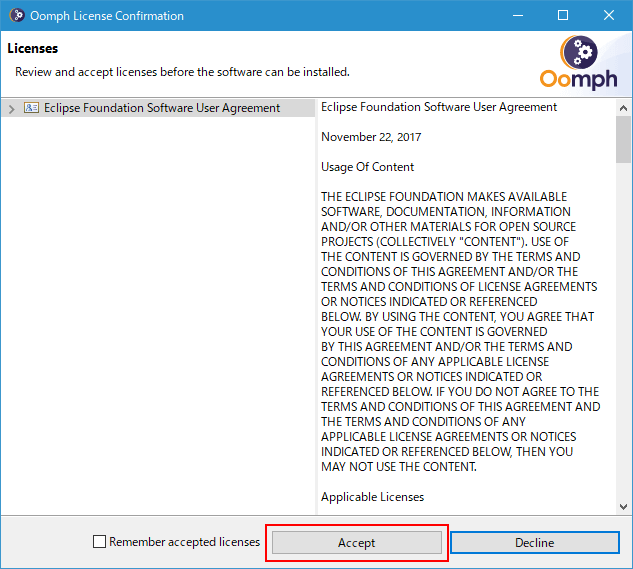Click the Oomph icon in the title bar

tap(17, 15)
